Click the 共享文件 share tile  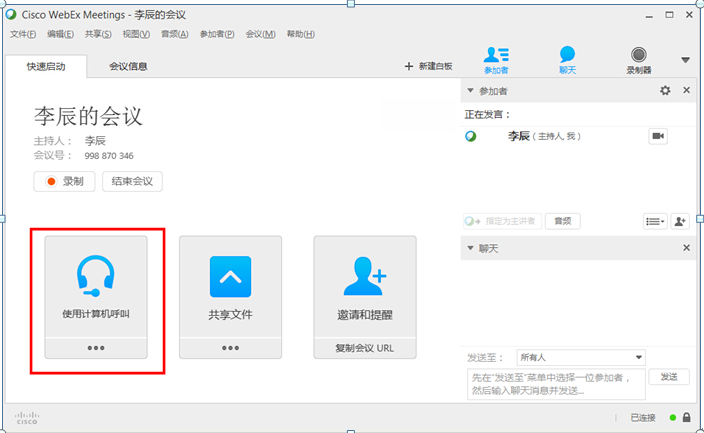pyautogui.click(x=230, y=286)
